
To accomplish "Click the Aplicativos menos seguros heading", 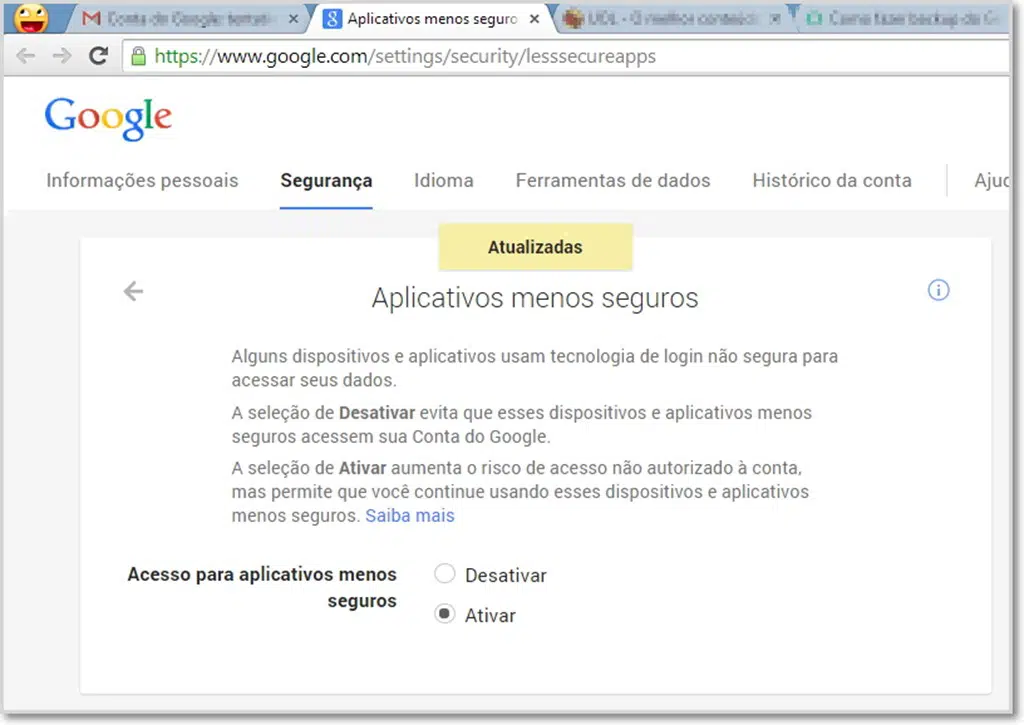I will point(535,298).
